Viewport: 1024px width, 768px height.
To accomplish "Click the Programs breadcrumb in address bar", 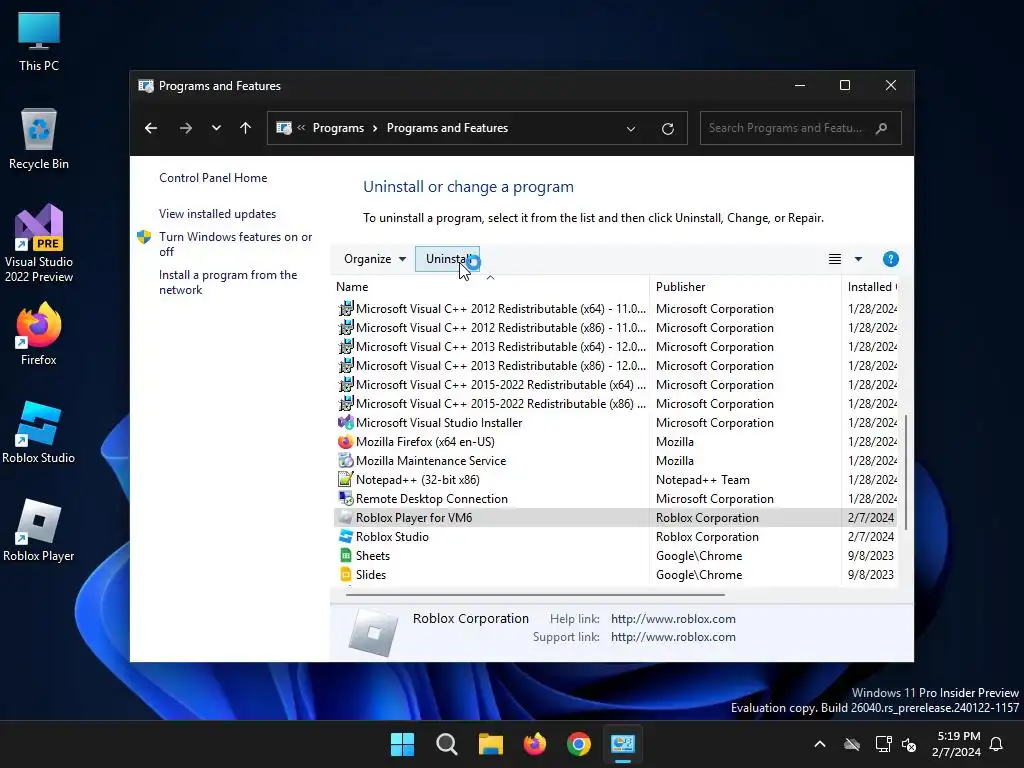I will (x=338, y=128).
